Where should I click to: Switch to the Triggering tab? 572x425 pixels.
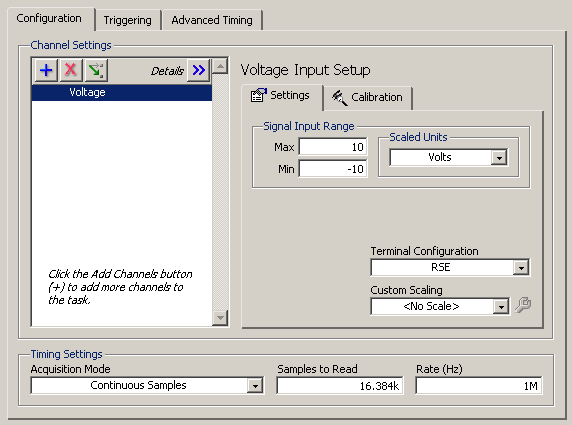[x=127, y=20]
